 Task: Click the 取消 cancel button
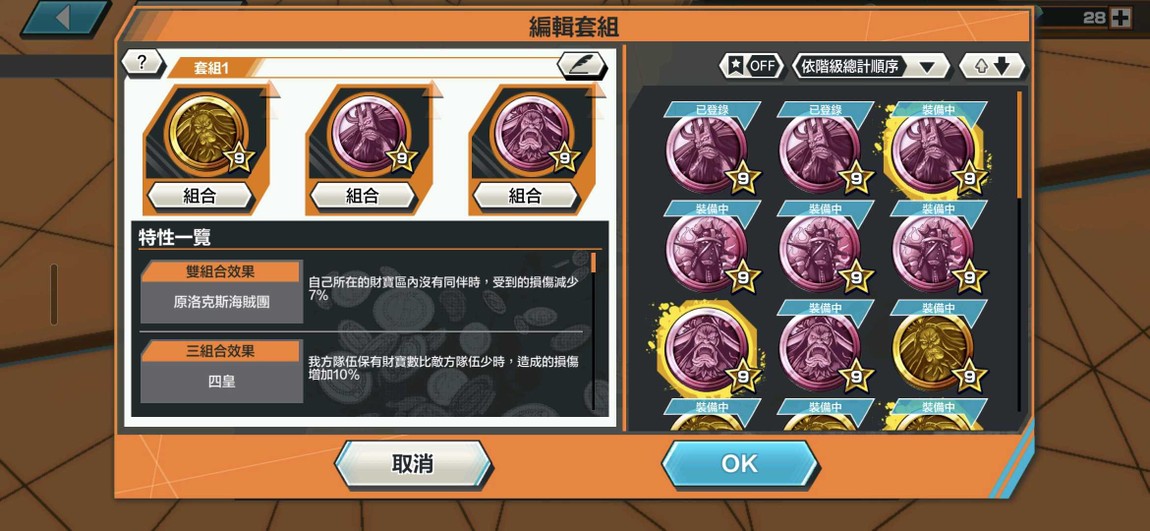(x=413, y=464)
